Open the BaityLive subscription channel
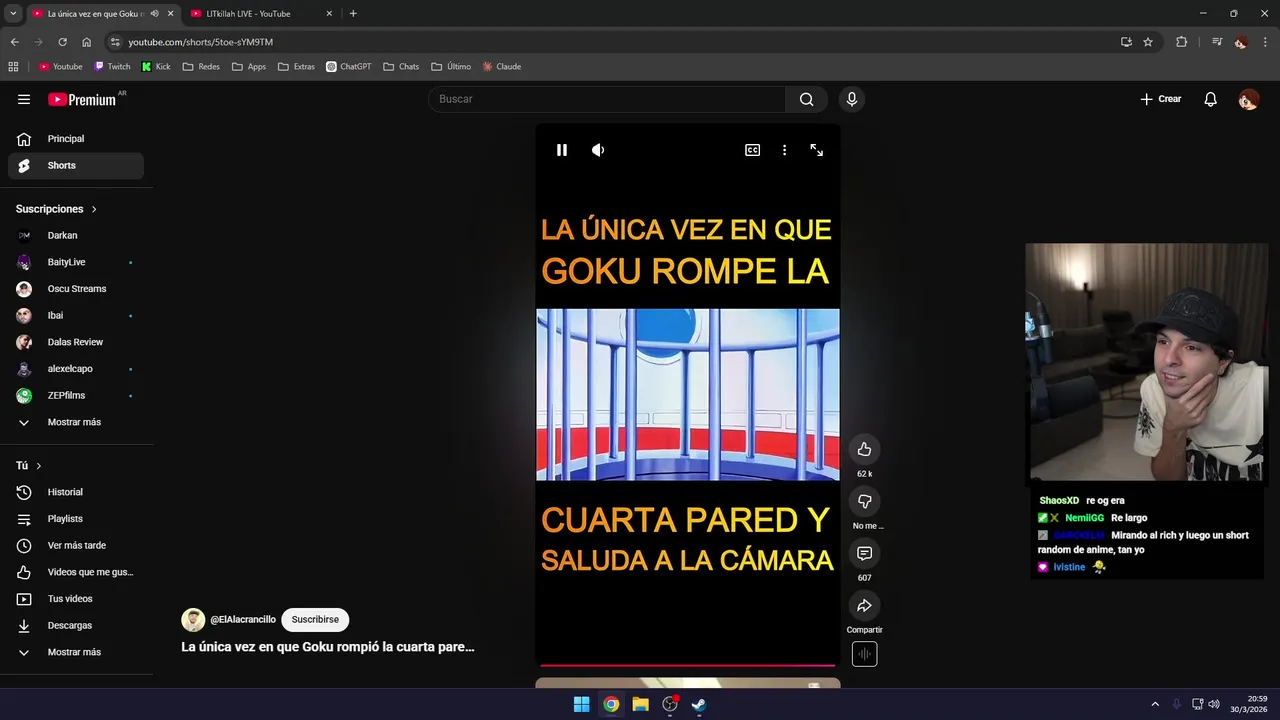This screenshot has width=1280, height=720. tap(76, 262)
